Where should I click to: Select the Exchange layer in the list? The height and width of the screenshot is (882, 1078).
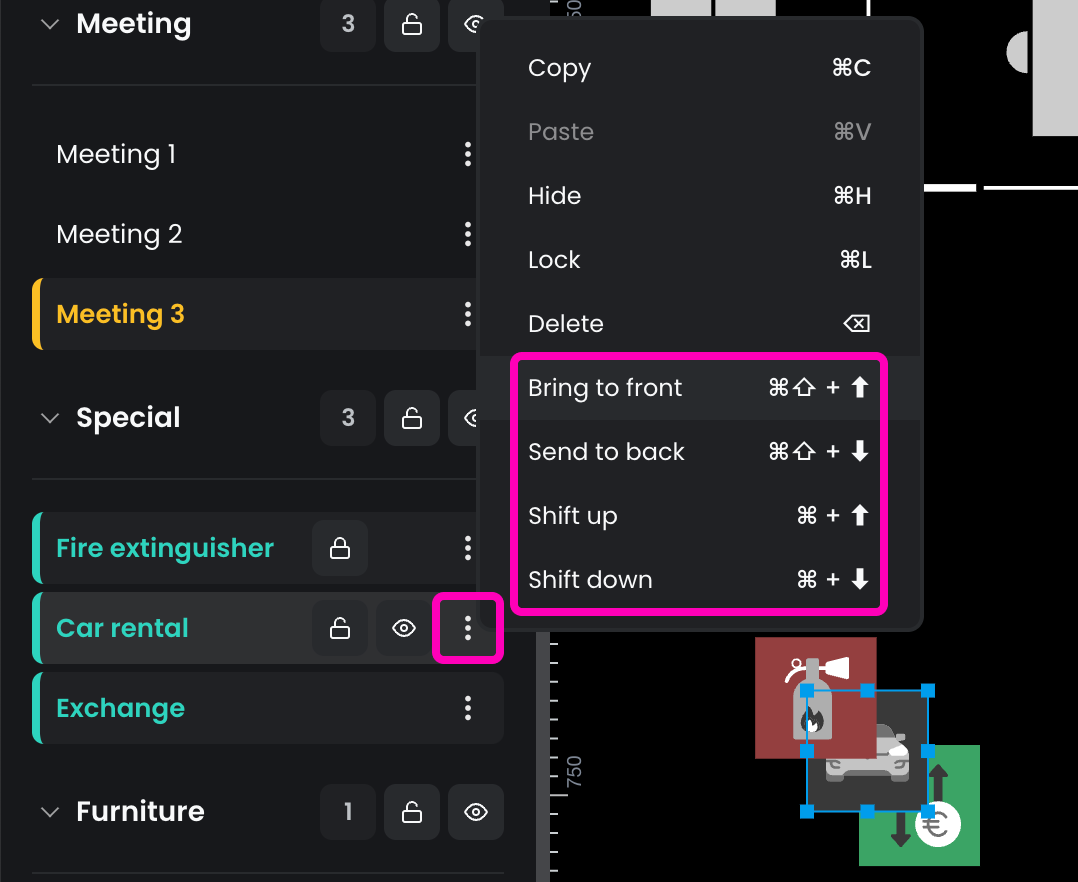[x=121, y=708]
